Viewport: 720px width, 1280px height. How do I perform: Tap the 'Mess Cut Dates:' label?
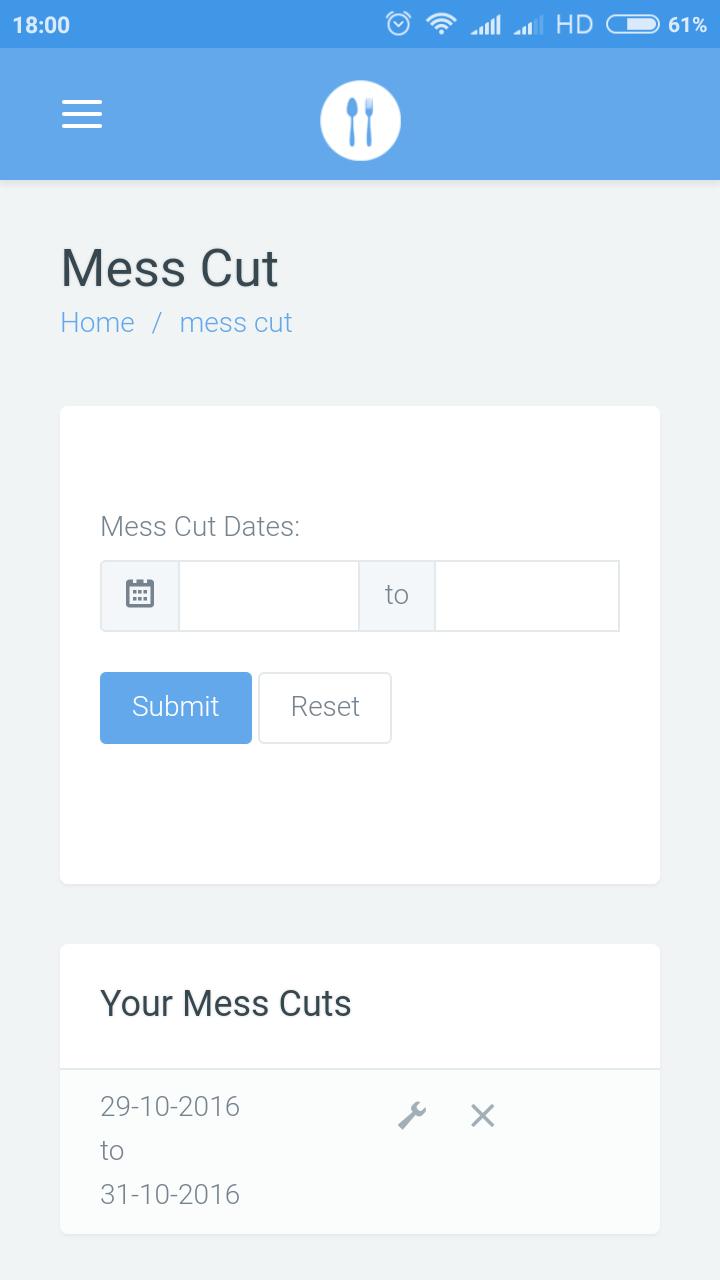click(200, 526)
